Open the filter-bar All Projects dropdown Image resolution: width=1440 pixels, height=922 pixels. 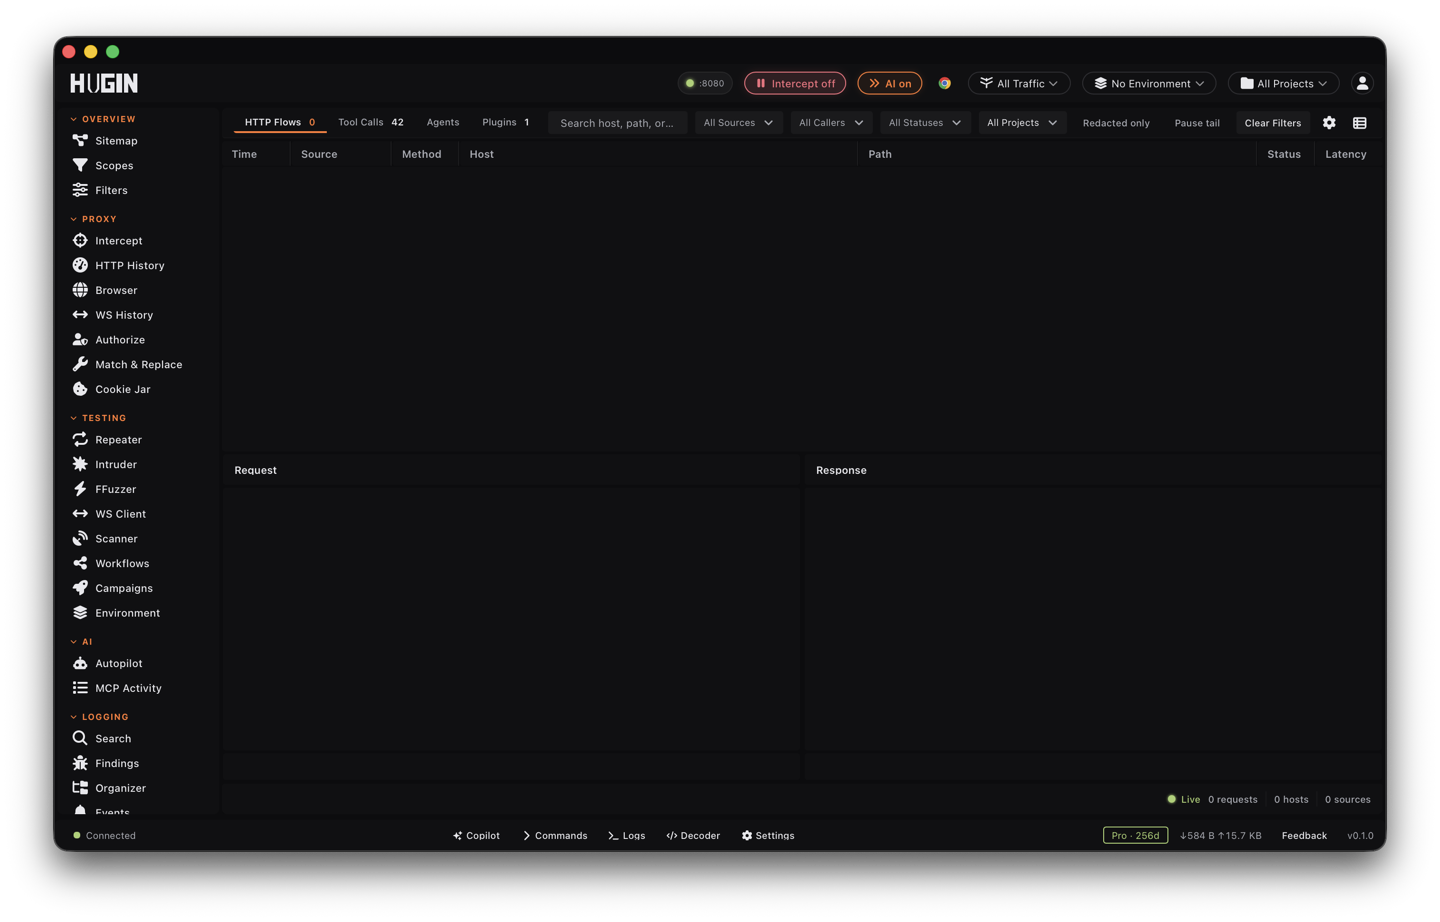click(x=1022, y=123)
